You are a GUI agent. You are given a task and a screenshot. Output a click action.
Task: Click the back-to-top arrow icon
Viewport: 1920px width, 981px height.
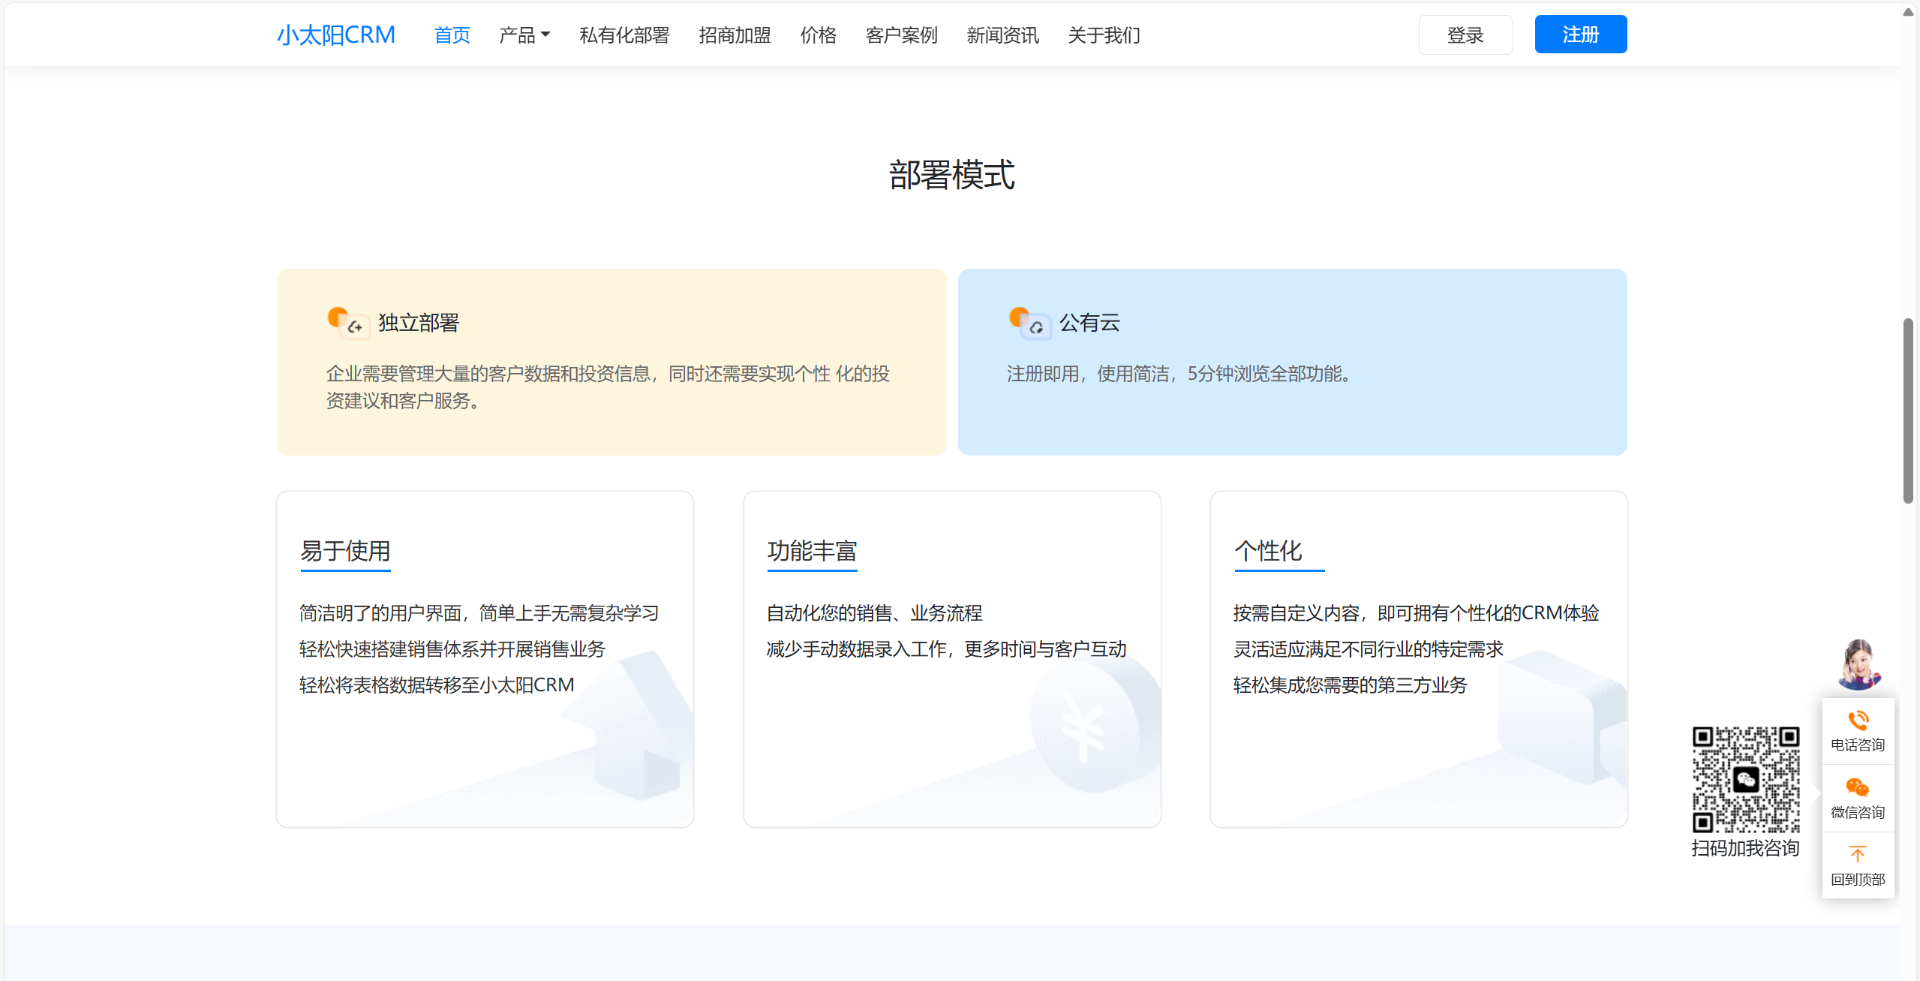[x=1857, y=854]
